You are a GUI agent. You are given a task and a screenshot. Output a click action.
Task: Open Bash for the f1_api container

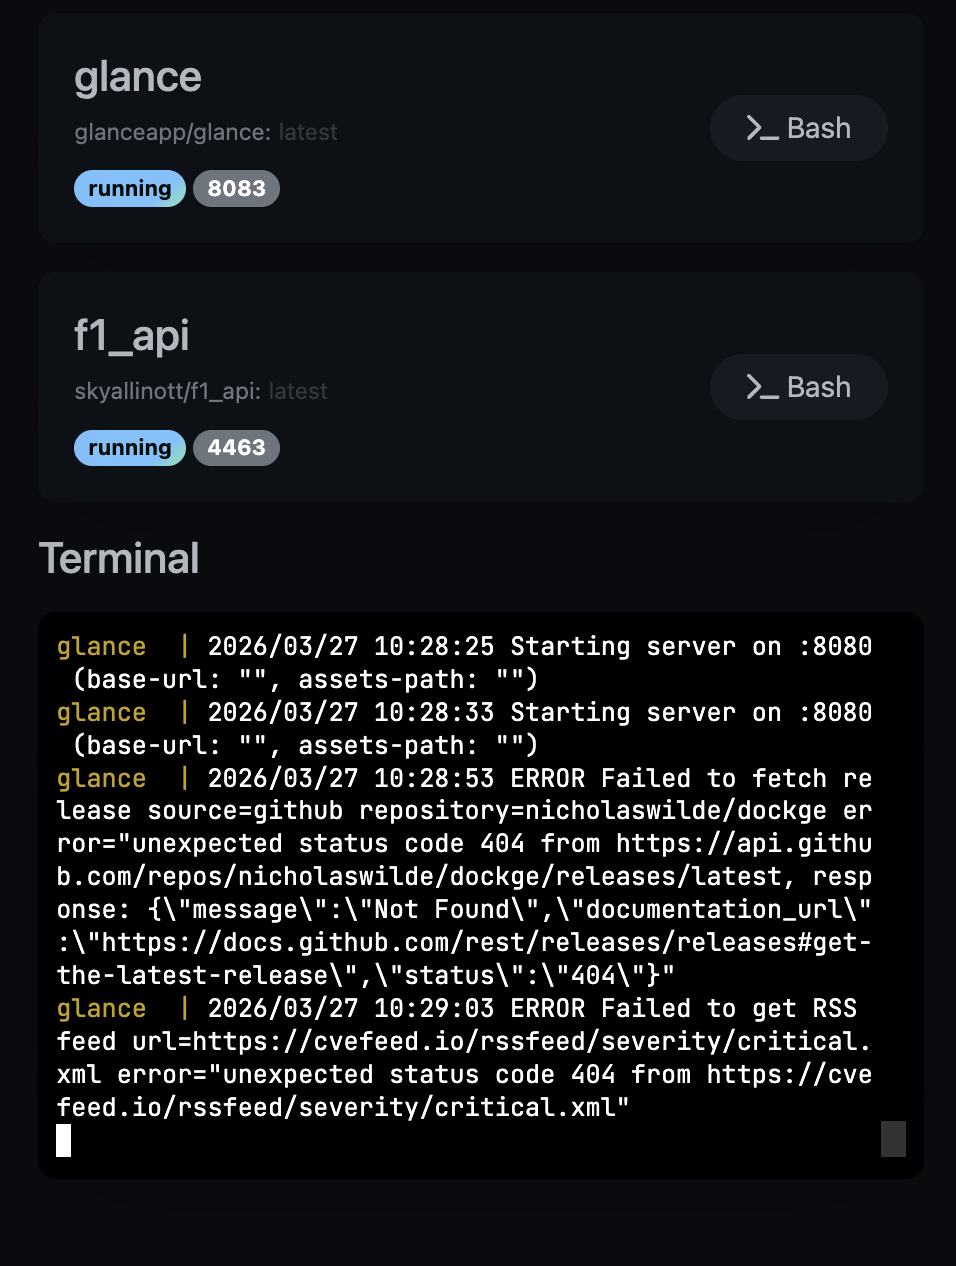click(798, 387)
